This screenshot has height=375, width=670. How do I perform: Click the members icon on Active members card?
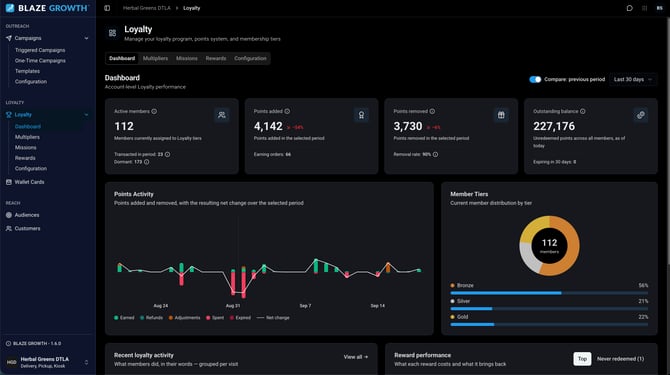[222, 115]
